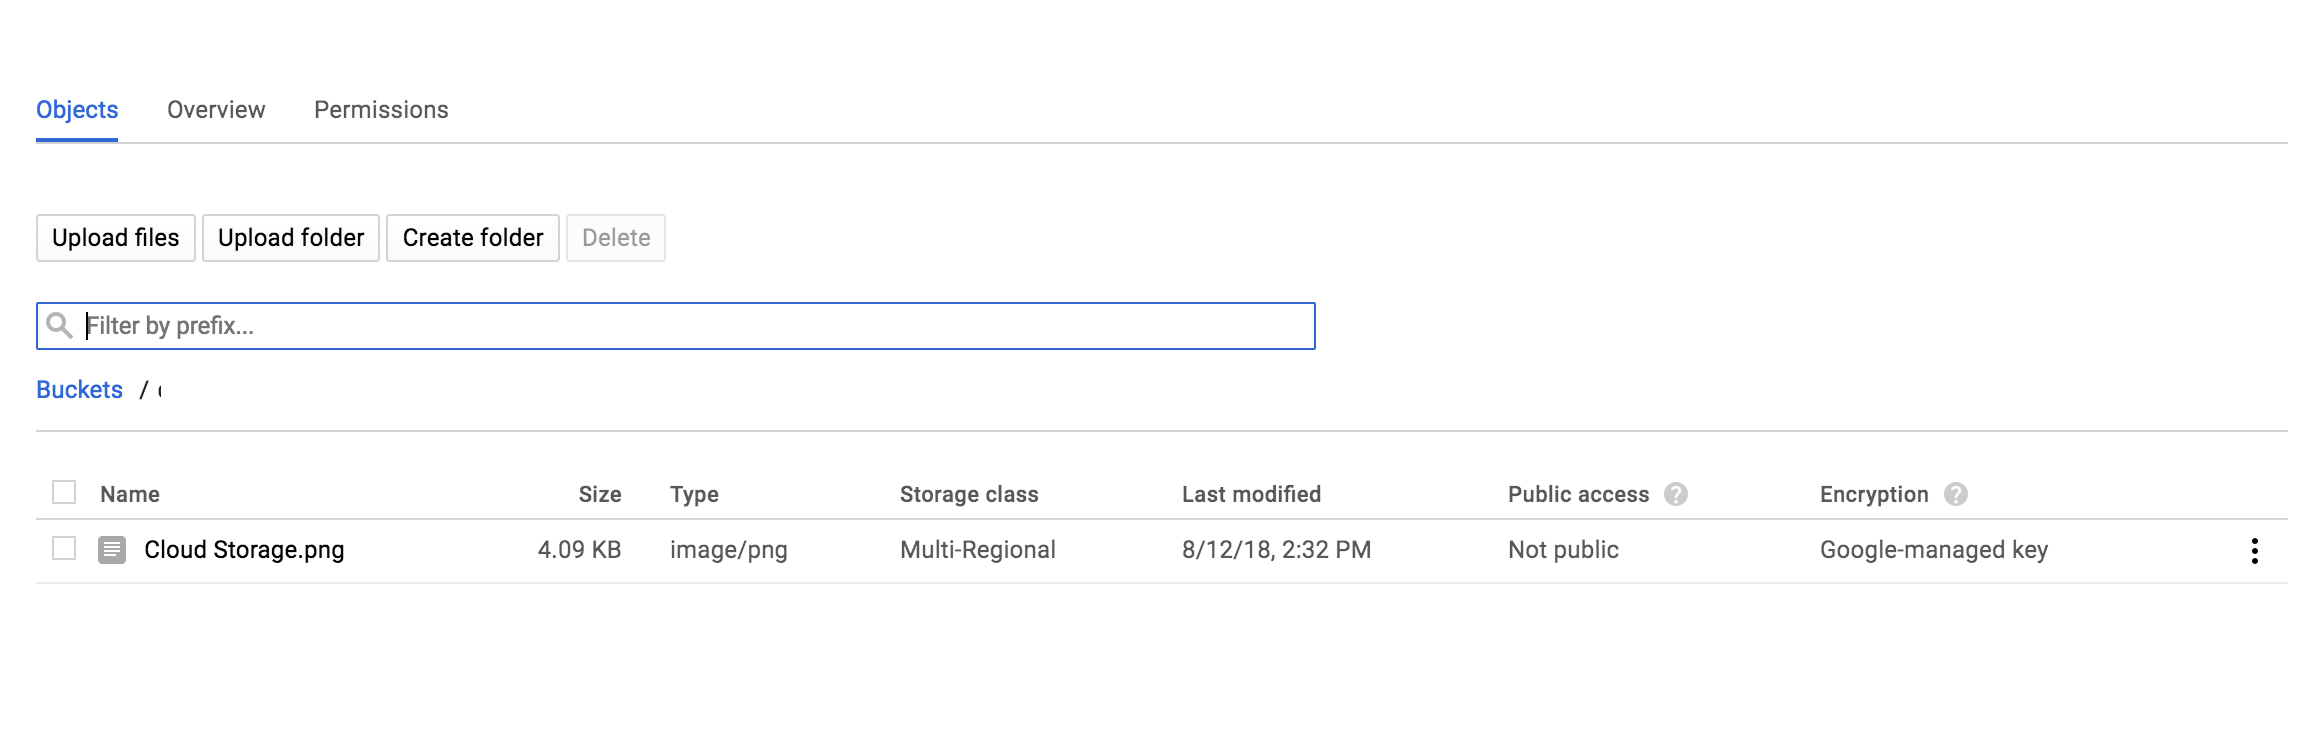Click the file icon beside Cloud Storage.png
Screen dimensions: 2324x752
tap(112, 550)
